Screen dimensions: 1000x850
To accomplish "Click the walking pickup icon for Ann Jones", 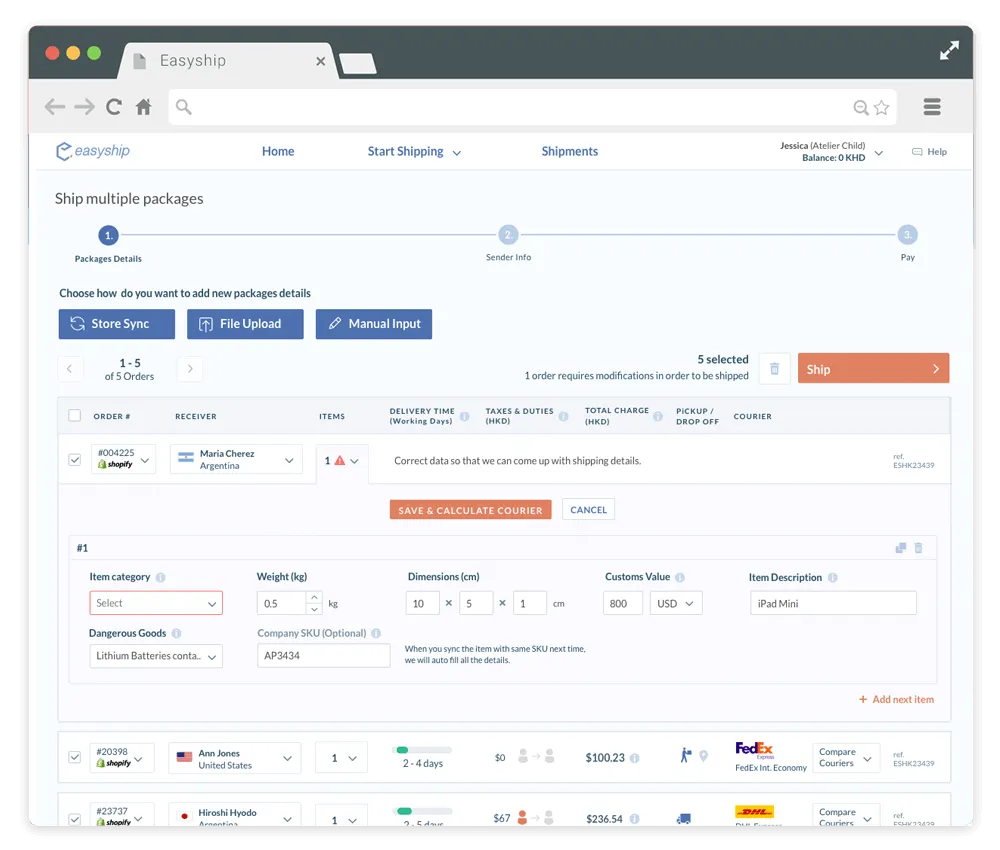I will coord(686,755).
